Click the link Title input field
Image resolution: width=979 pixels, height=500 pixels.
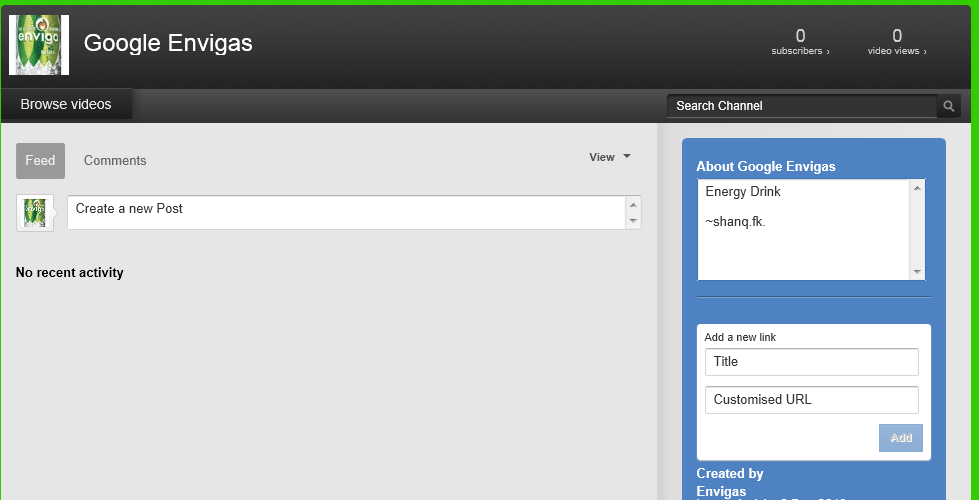pyautogui.click(x=812, y=362)
